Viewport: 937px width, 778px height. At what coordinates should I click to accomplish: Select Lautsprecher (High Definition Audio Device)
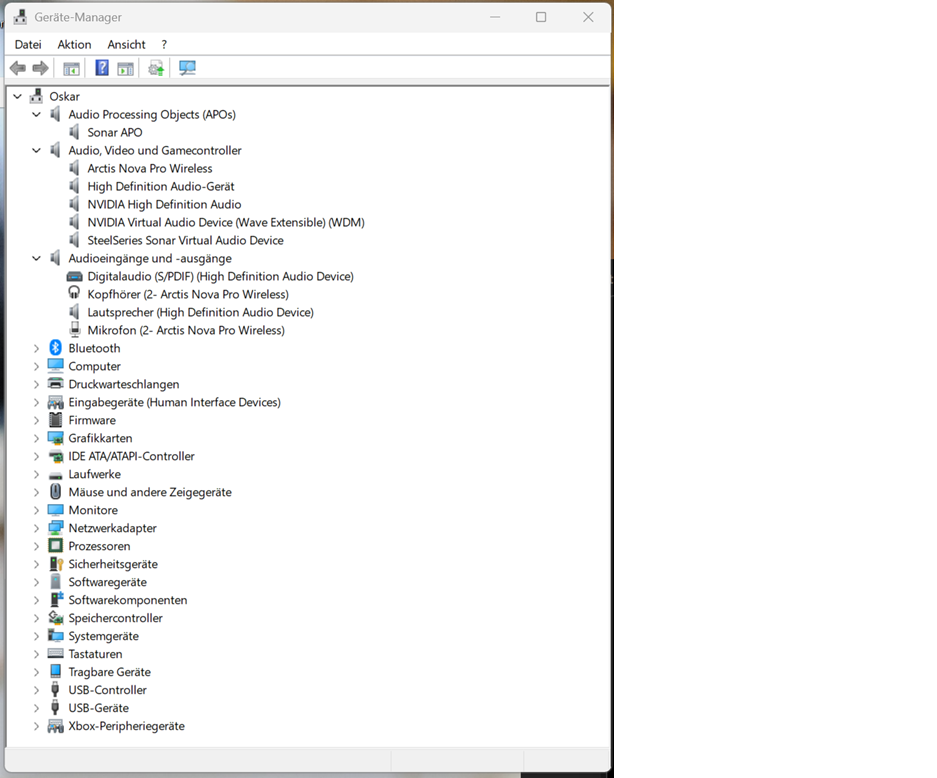pos(200,312)
